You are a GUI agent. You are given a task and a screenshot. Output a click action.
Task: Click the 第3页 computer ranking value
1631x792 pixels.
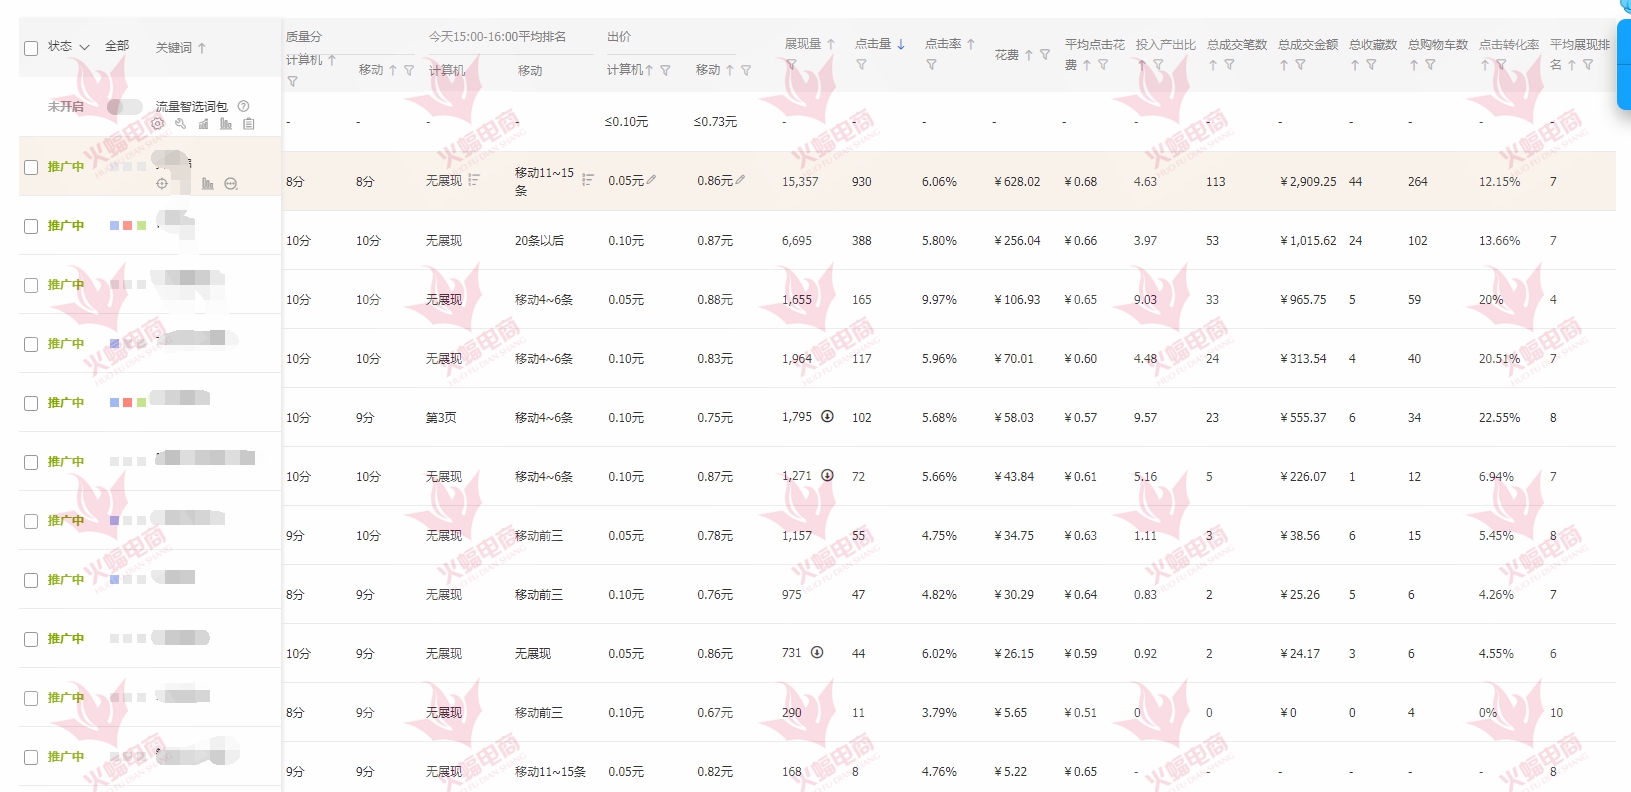click(441, 417)
